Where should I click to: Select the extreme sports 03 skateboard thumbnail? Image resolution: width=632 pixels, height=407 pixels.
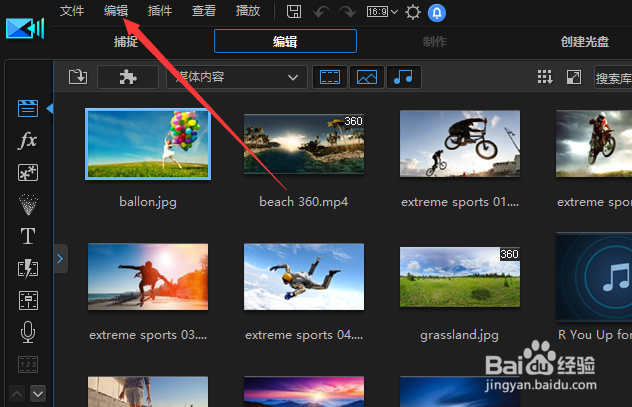pos(148,277)
